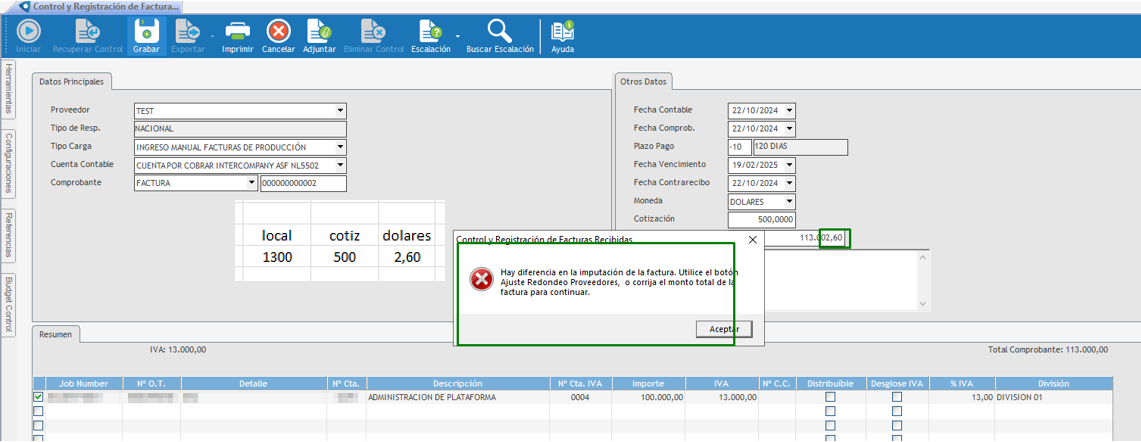
Task: Click the observations scrollbar up arrow
Action: (924, 256)
